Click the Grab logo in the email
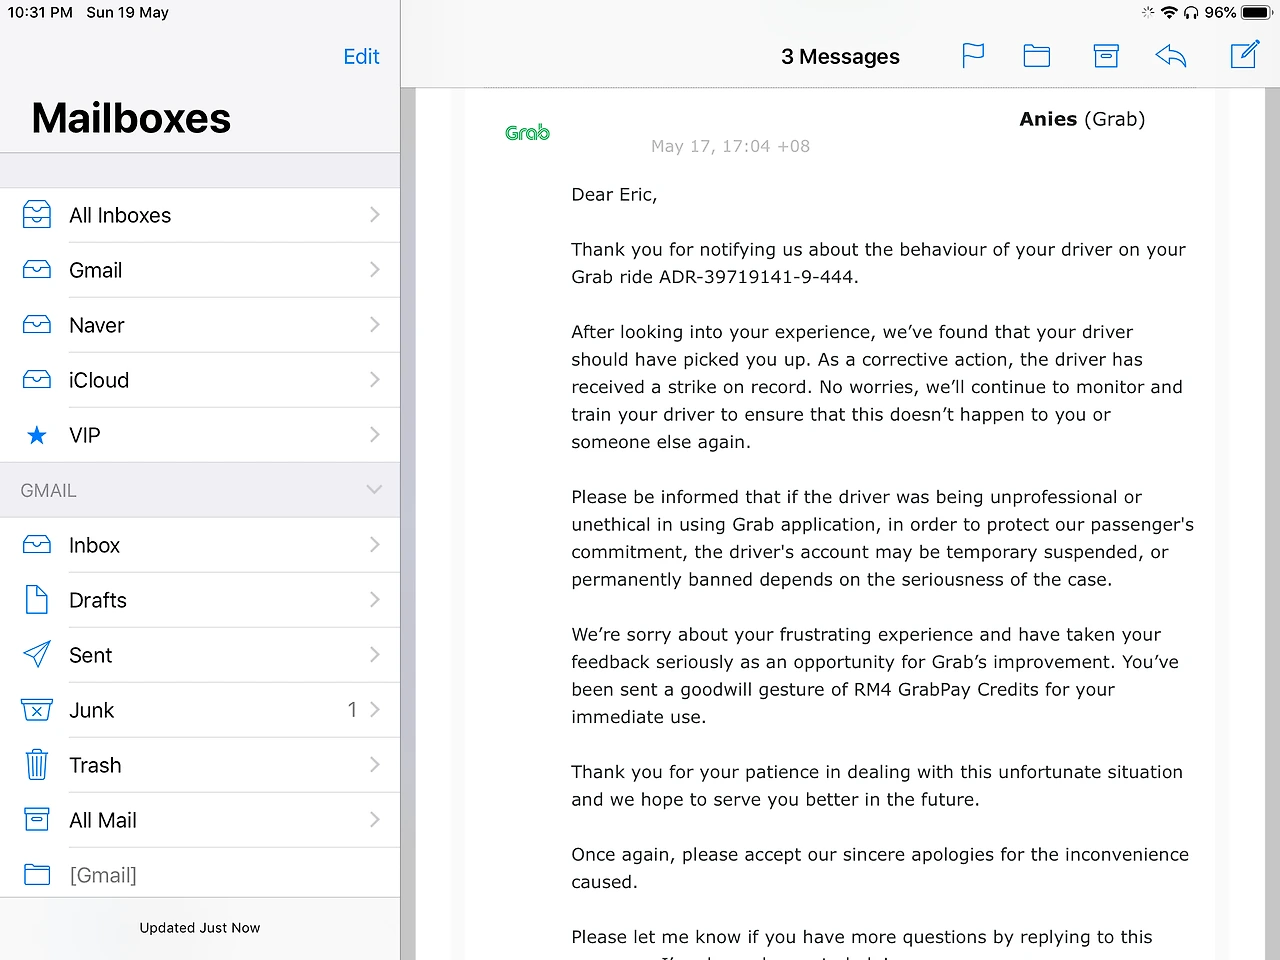The height and width of the screenshot is (960, 1280). click(527, 132)
